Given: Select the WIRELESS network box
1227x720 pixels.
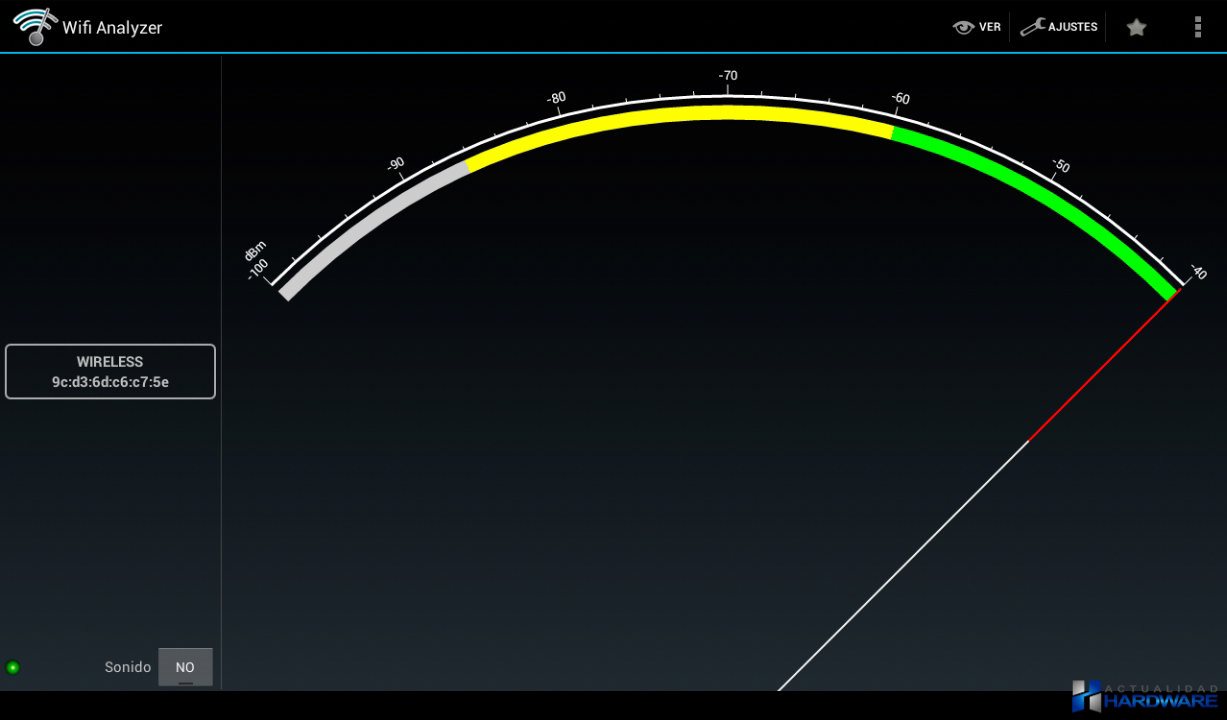Looking at the screenshot, I should click(x=110, y=372).
